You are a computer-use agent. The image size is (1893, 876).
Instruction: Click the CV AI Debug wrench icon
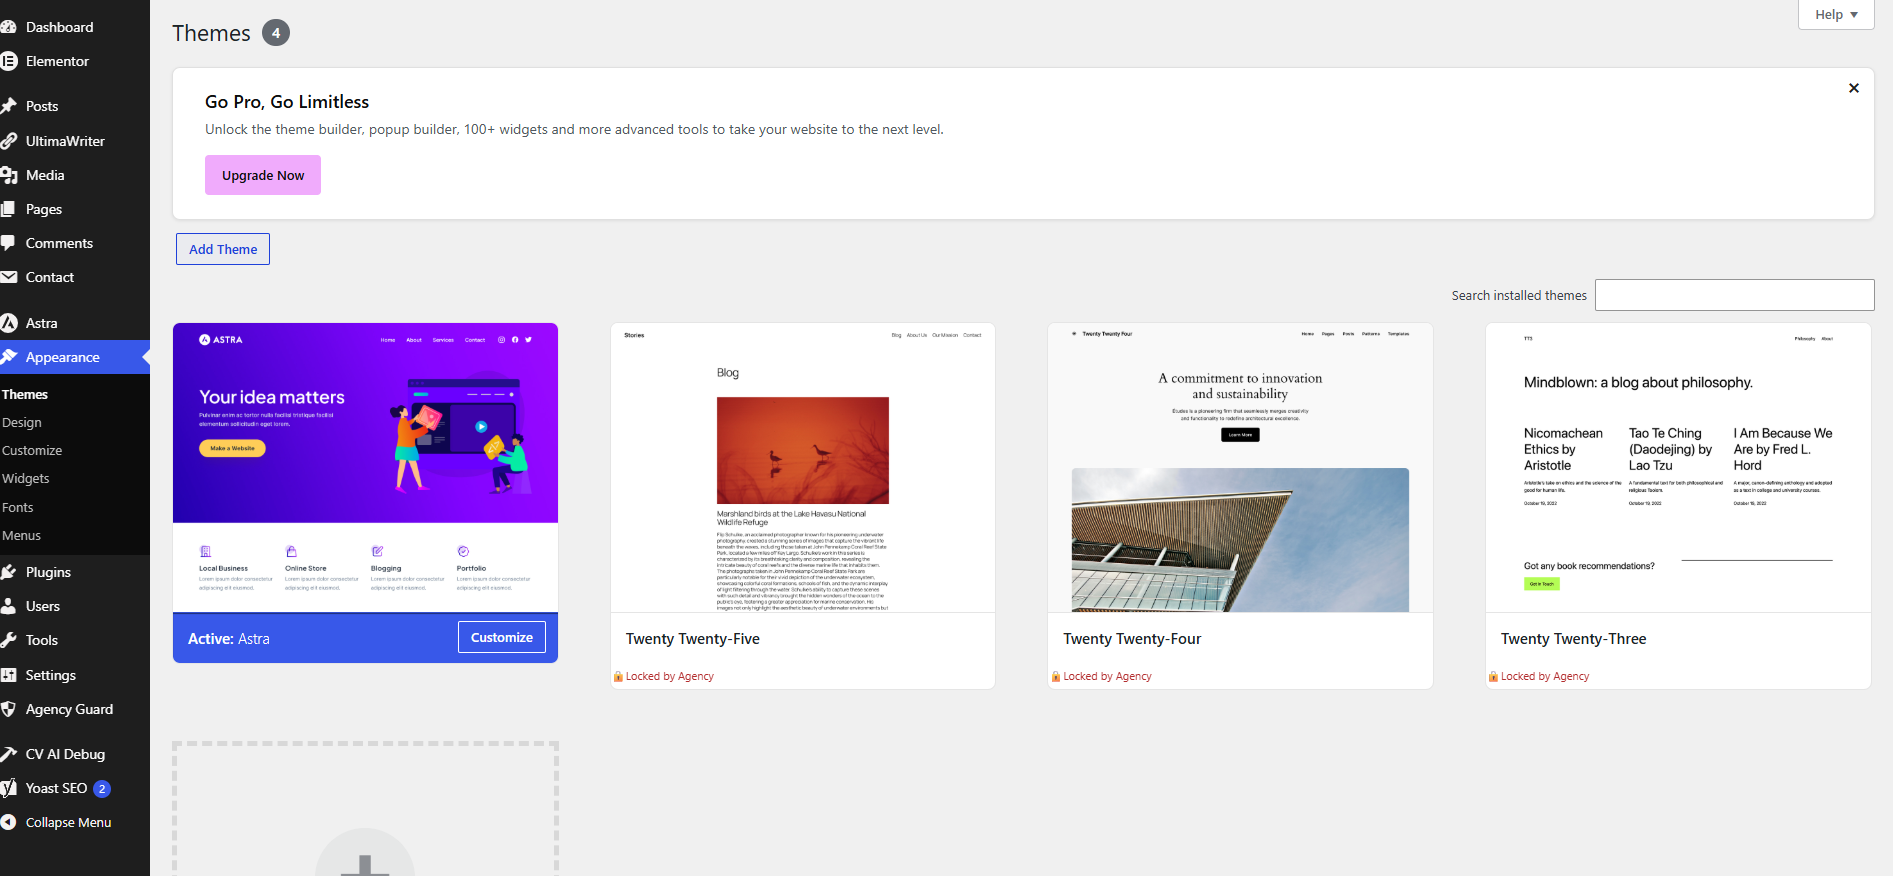(x=8, y=754)
